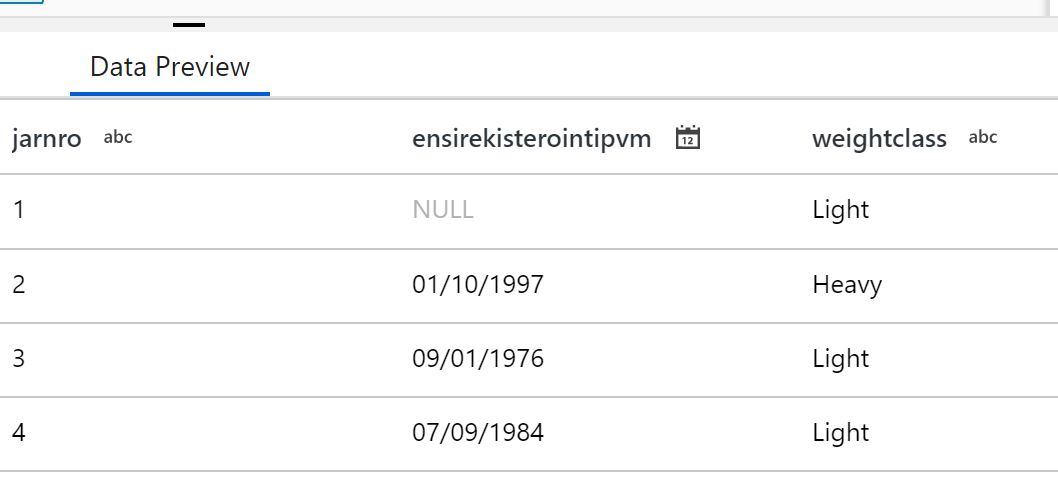Click the abc type icon beside weightclass
Screen dimensions: 1058x486
pos(983,138)
